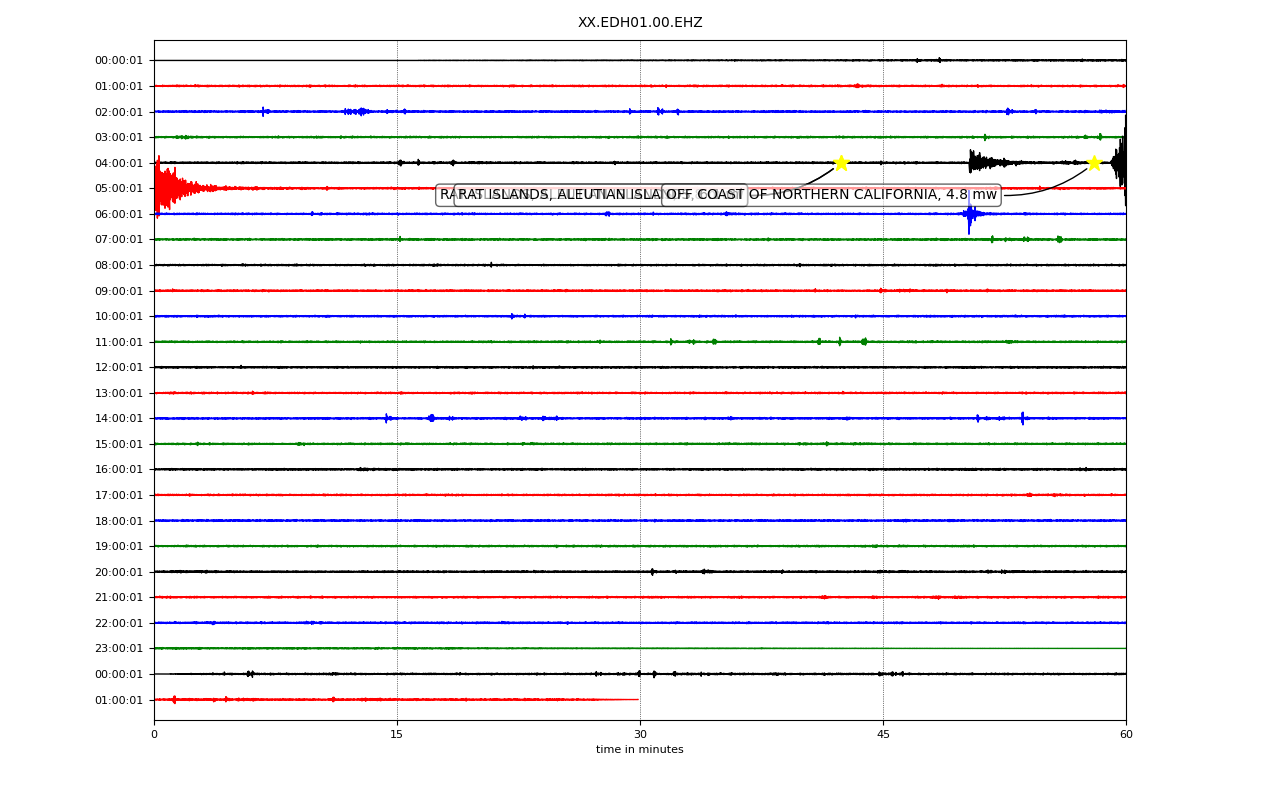Select the 18:00:01 row label
The width and height of the screenshot is (1280, 800).
click(x=119, y=521)
